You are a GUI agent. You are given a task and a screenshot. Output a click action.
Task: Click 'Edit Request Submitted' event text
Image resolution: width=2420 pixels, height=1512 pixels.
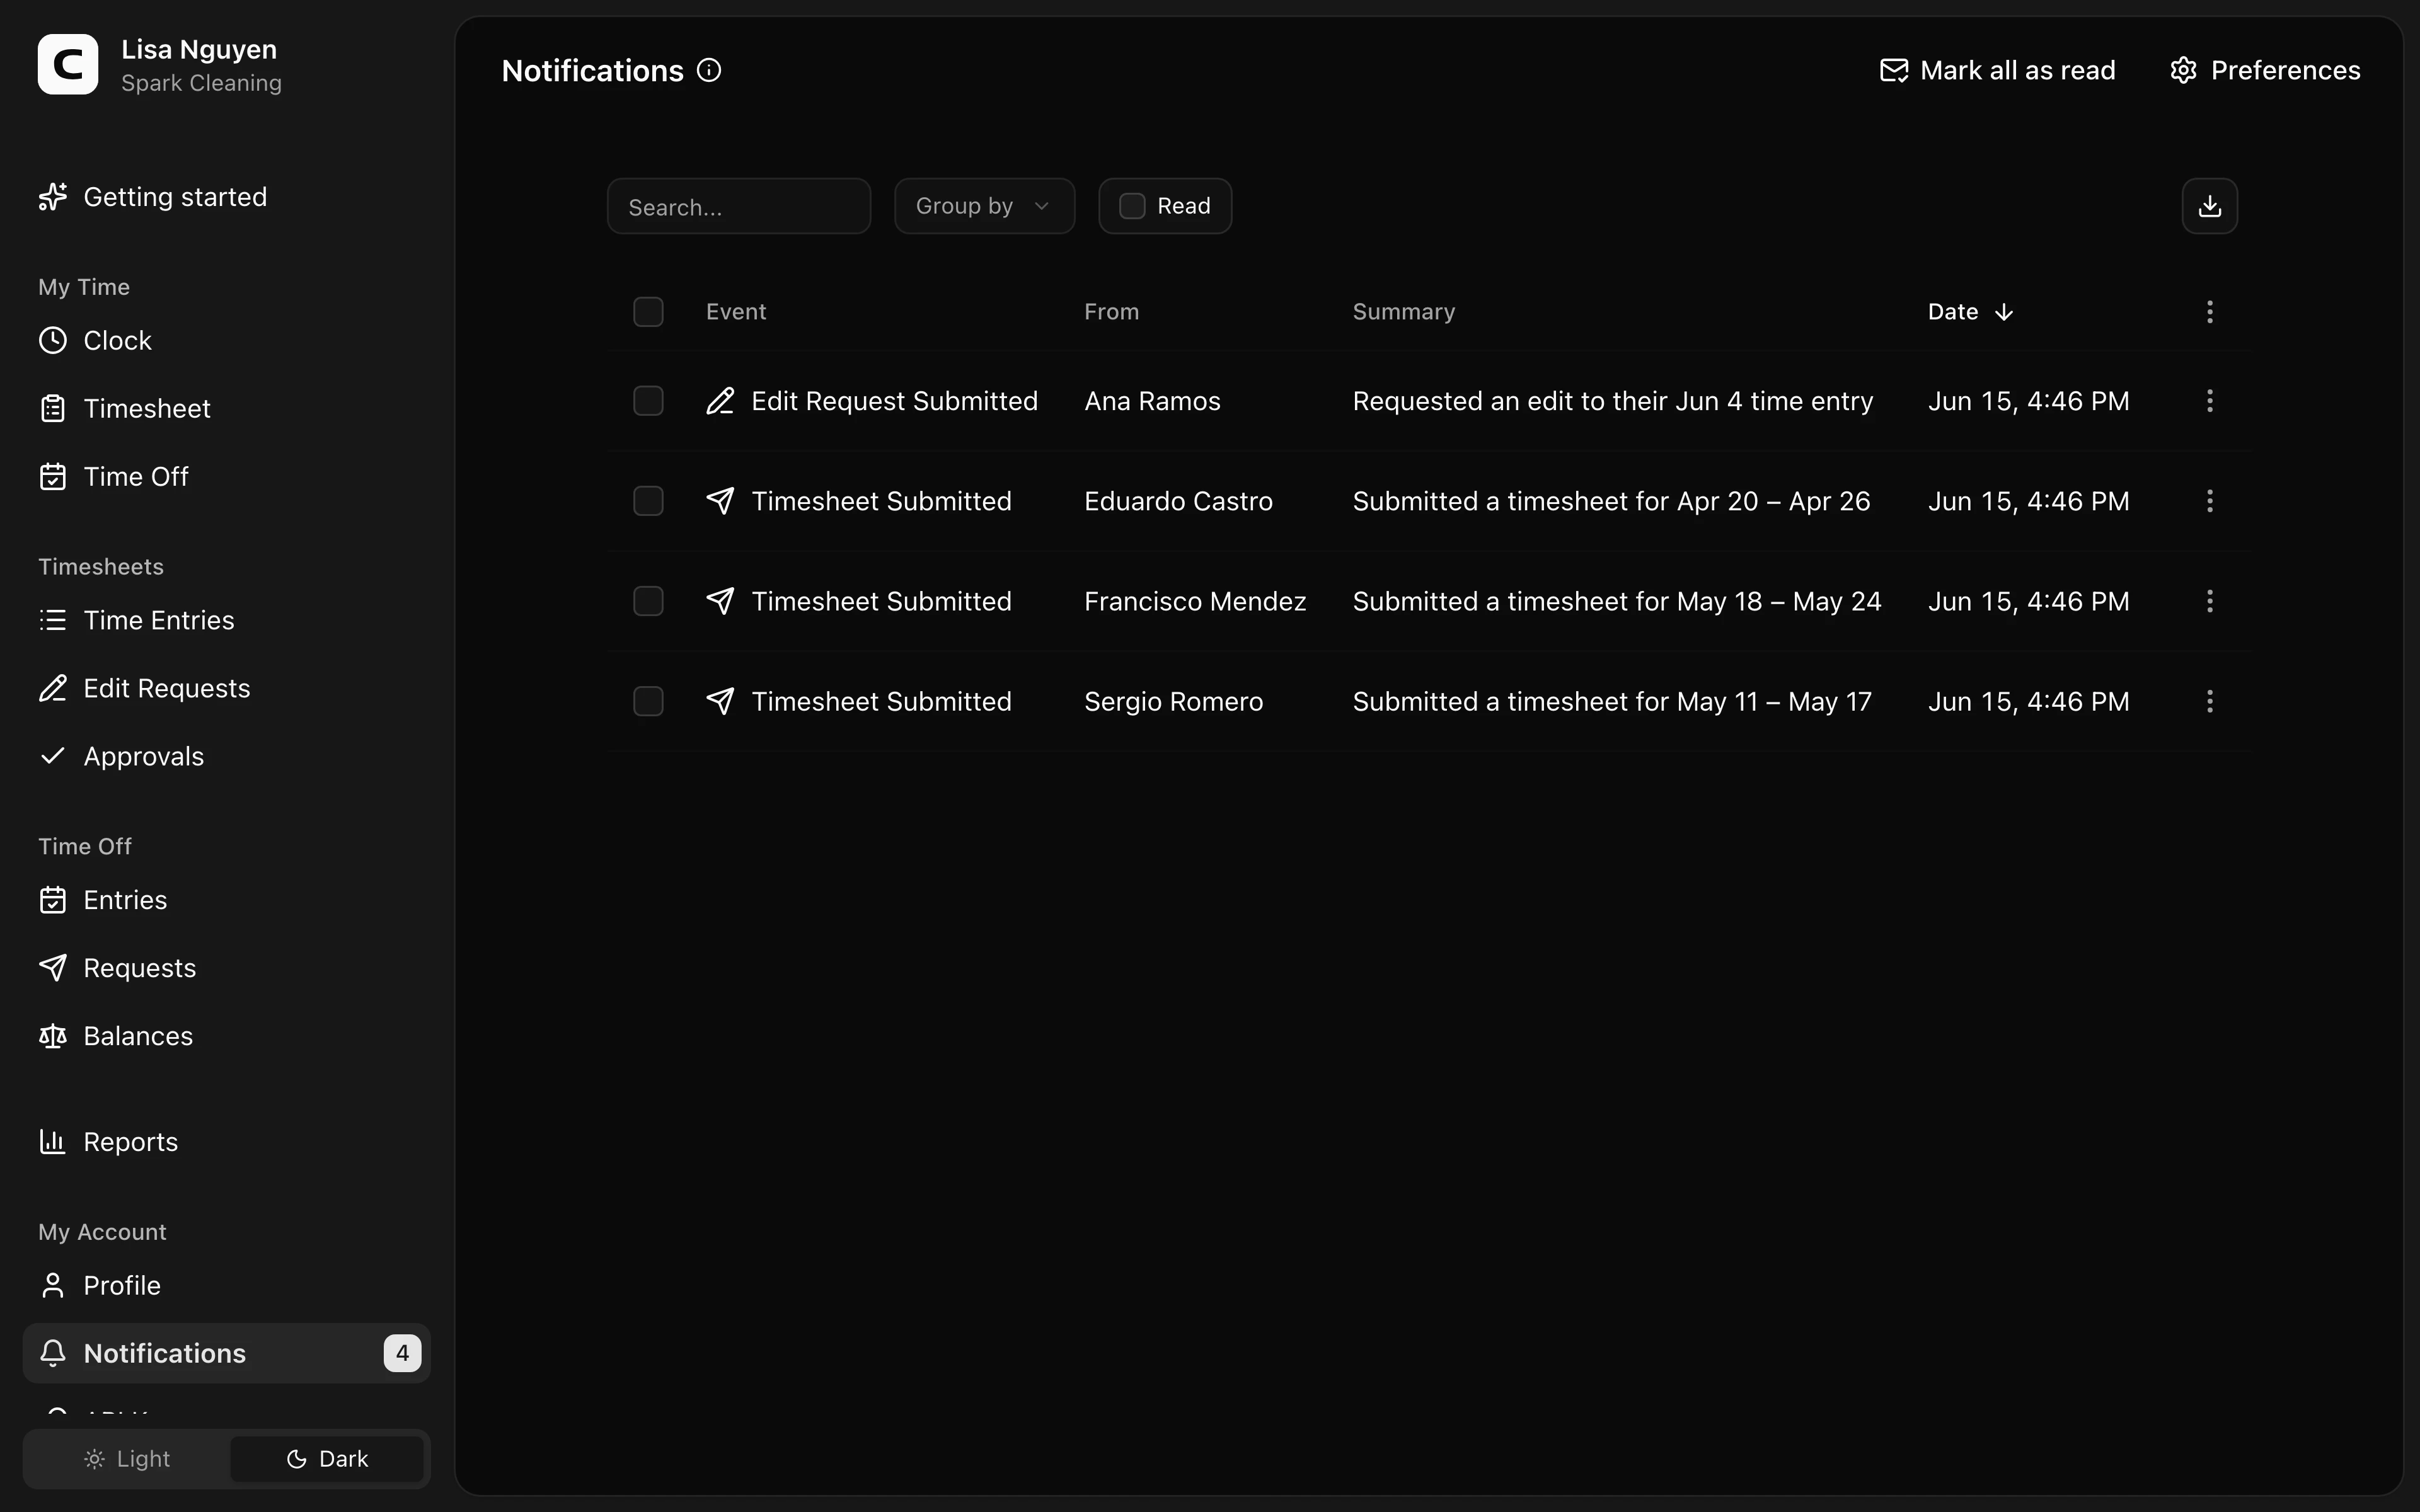click(894, 401)
